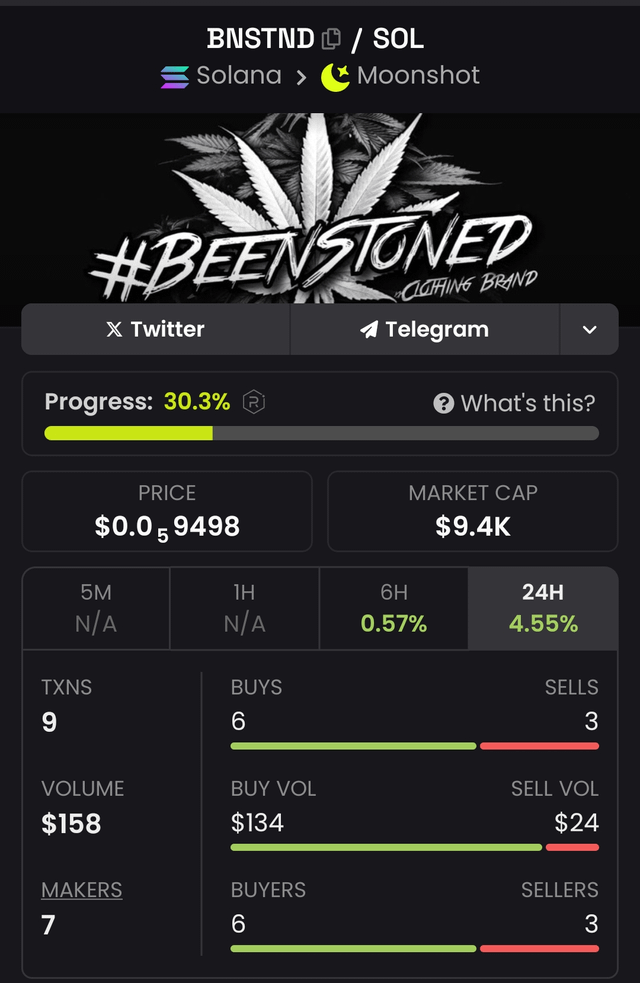Click the Moonshot moon icon
The image size is (640, 983).
tap(335, 76)
